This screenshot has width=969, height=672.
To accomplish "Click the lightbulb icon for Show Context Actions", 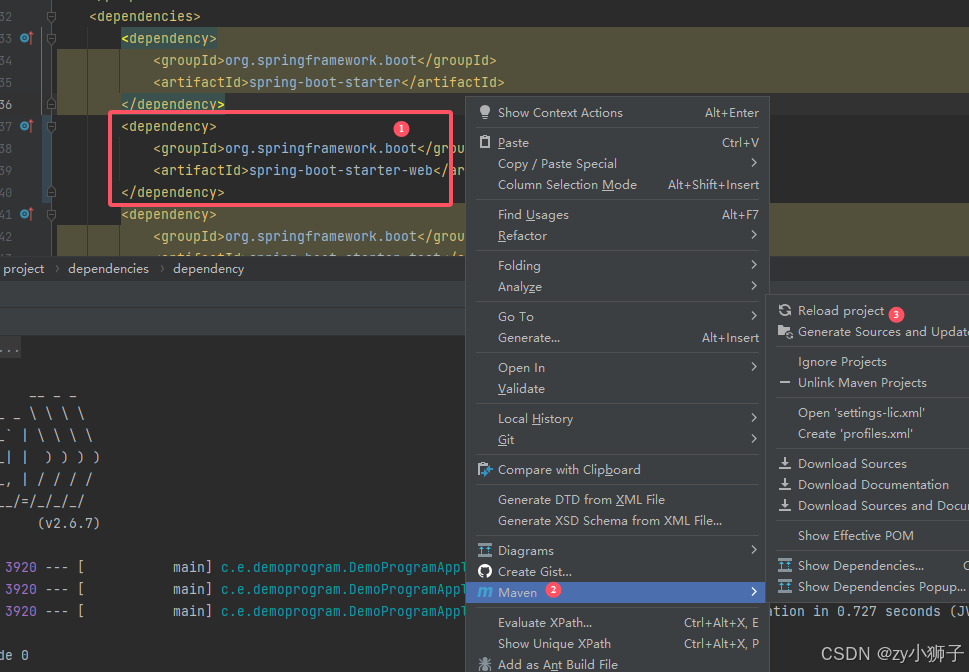I will tap(485, 112).
